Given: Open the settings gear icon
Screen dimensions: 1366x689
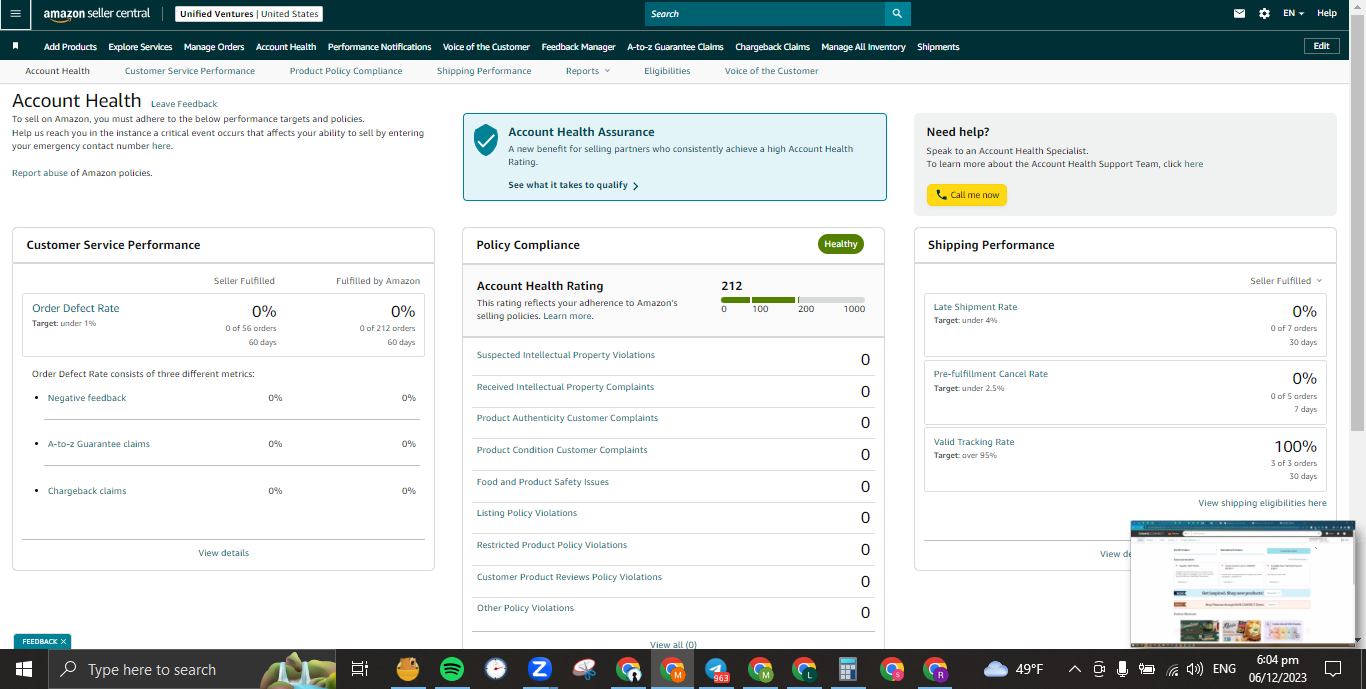Looking at the screenshot, I should click(1264, 14).
